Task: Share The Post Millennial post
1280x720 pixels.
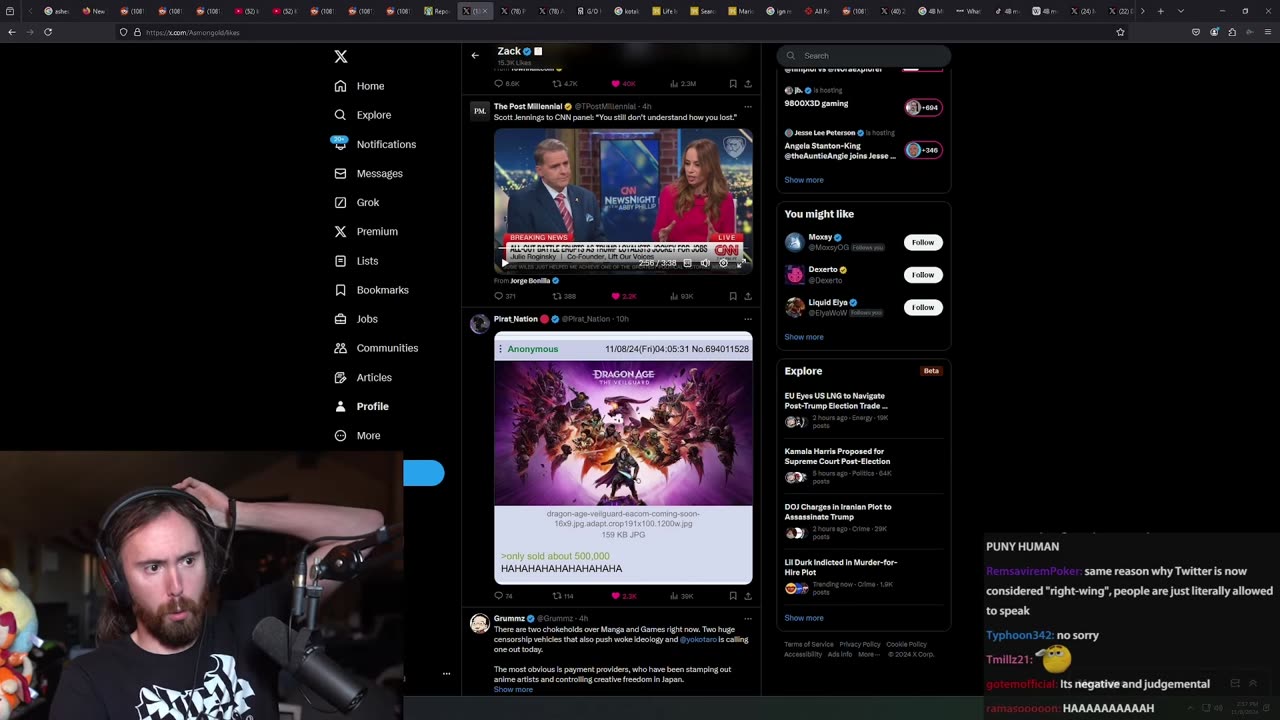Action: tap(747, 296)
